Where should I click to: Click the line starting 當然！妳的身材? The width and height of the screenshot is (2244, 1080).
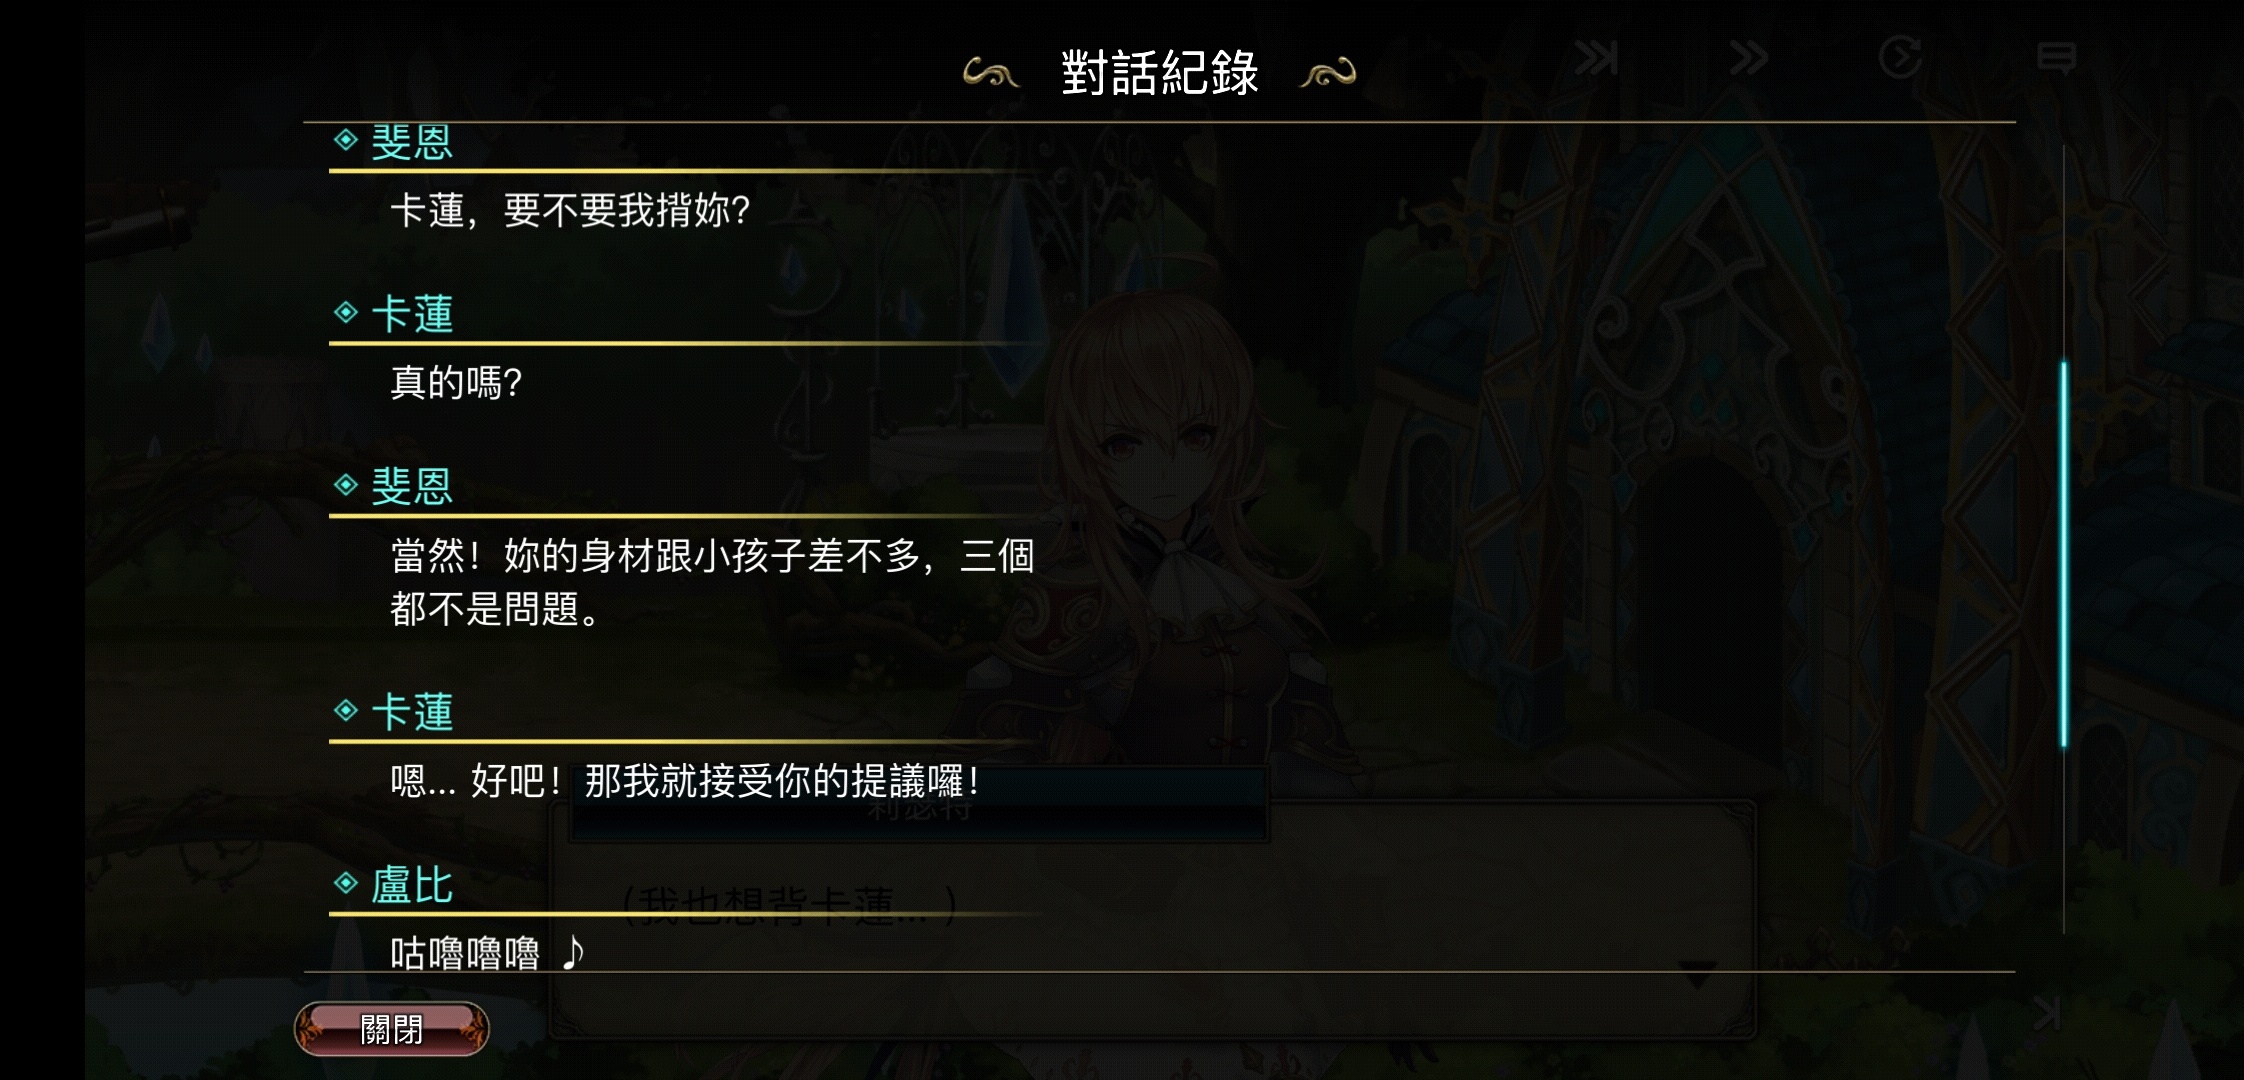[712, 581]
